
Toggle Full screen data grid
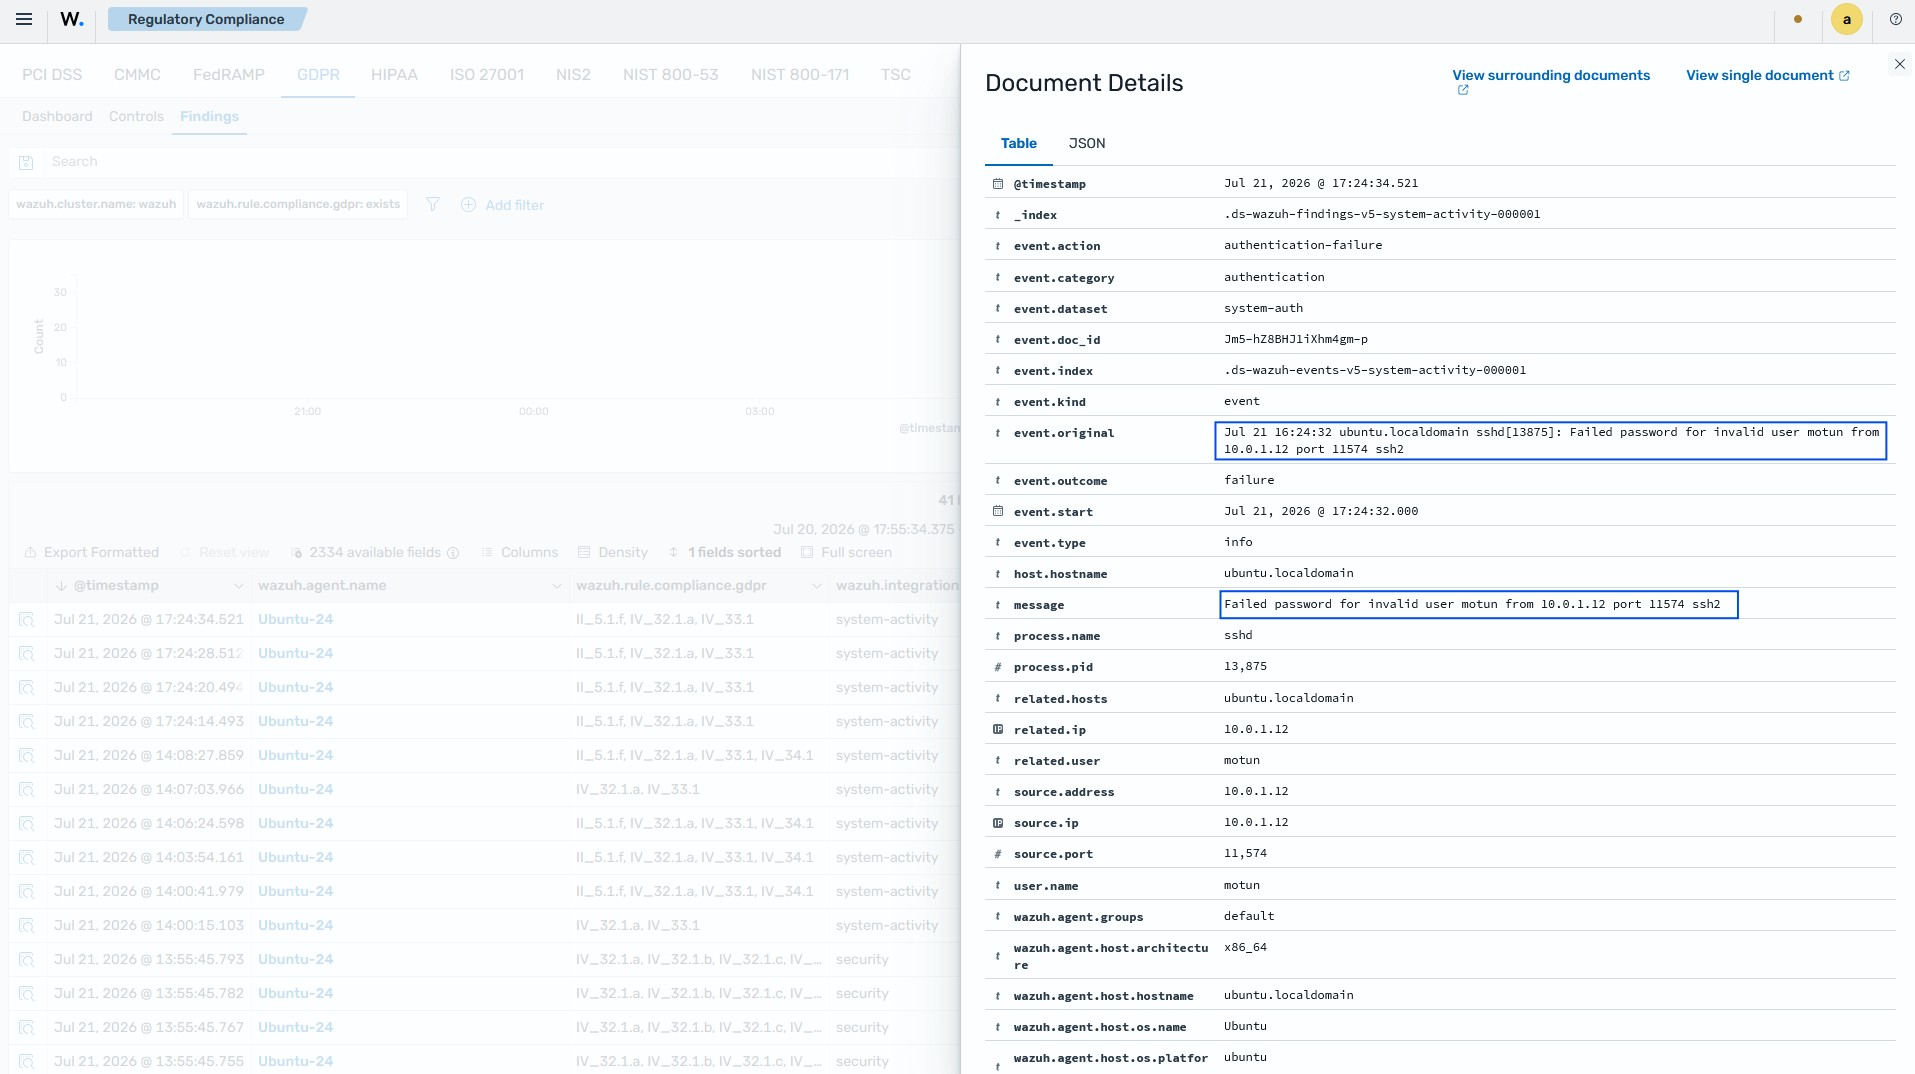click(x=846, y=552)
